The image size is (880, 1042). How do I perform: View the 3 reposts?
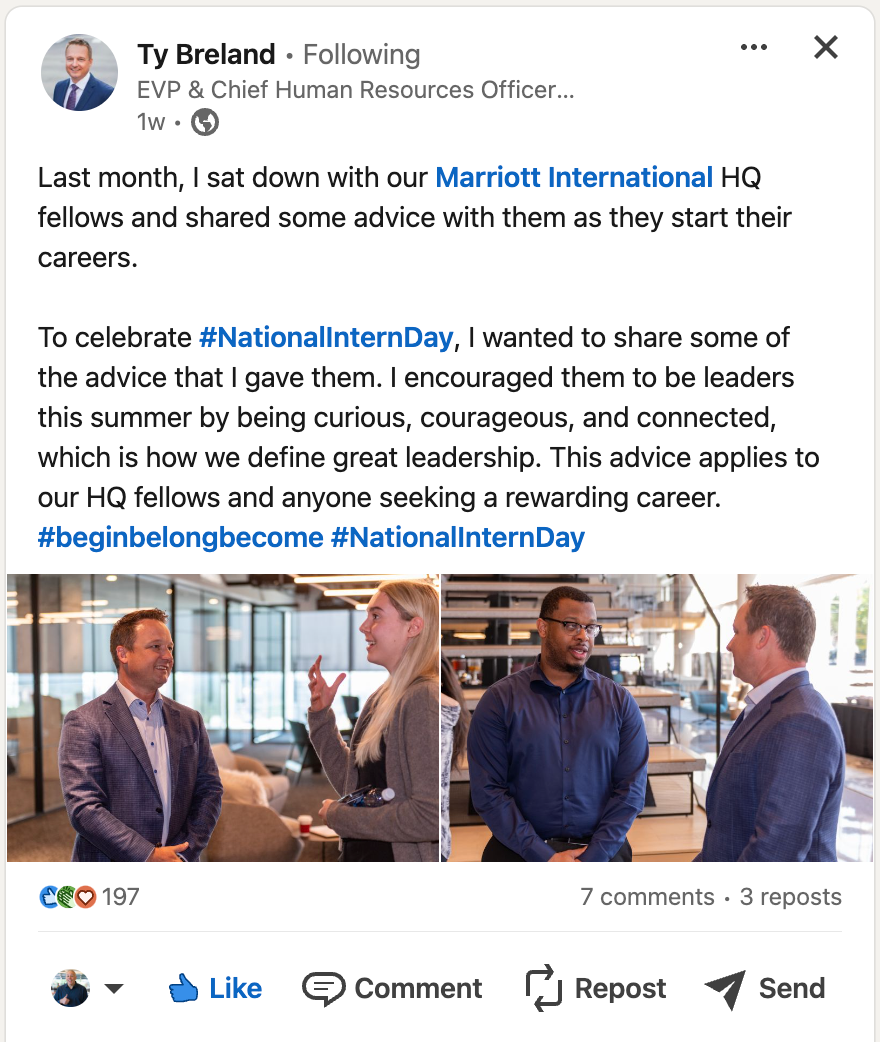point(790,897)
